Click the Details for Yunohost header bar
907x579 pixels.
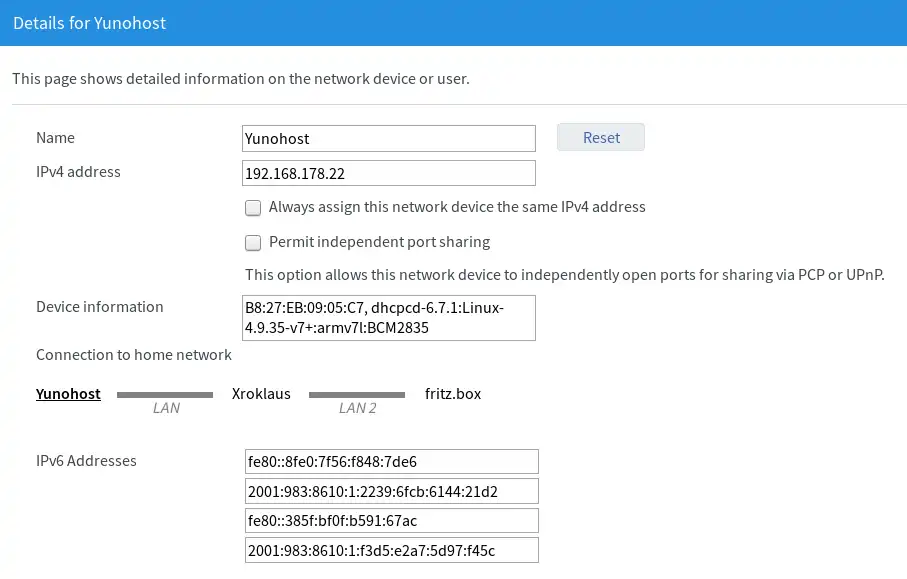point(454,23)
